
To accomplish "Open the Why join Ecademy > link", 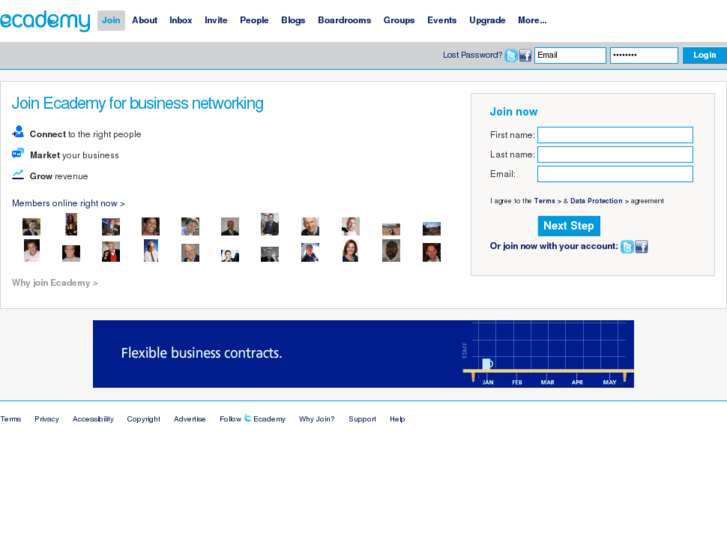I will (55, 283).
